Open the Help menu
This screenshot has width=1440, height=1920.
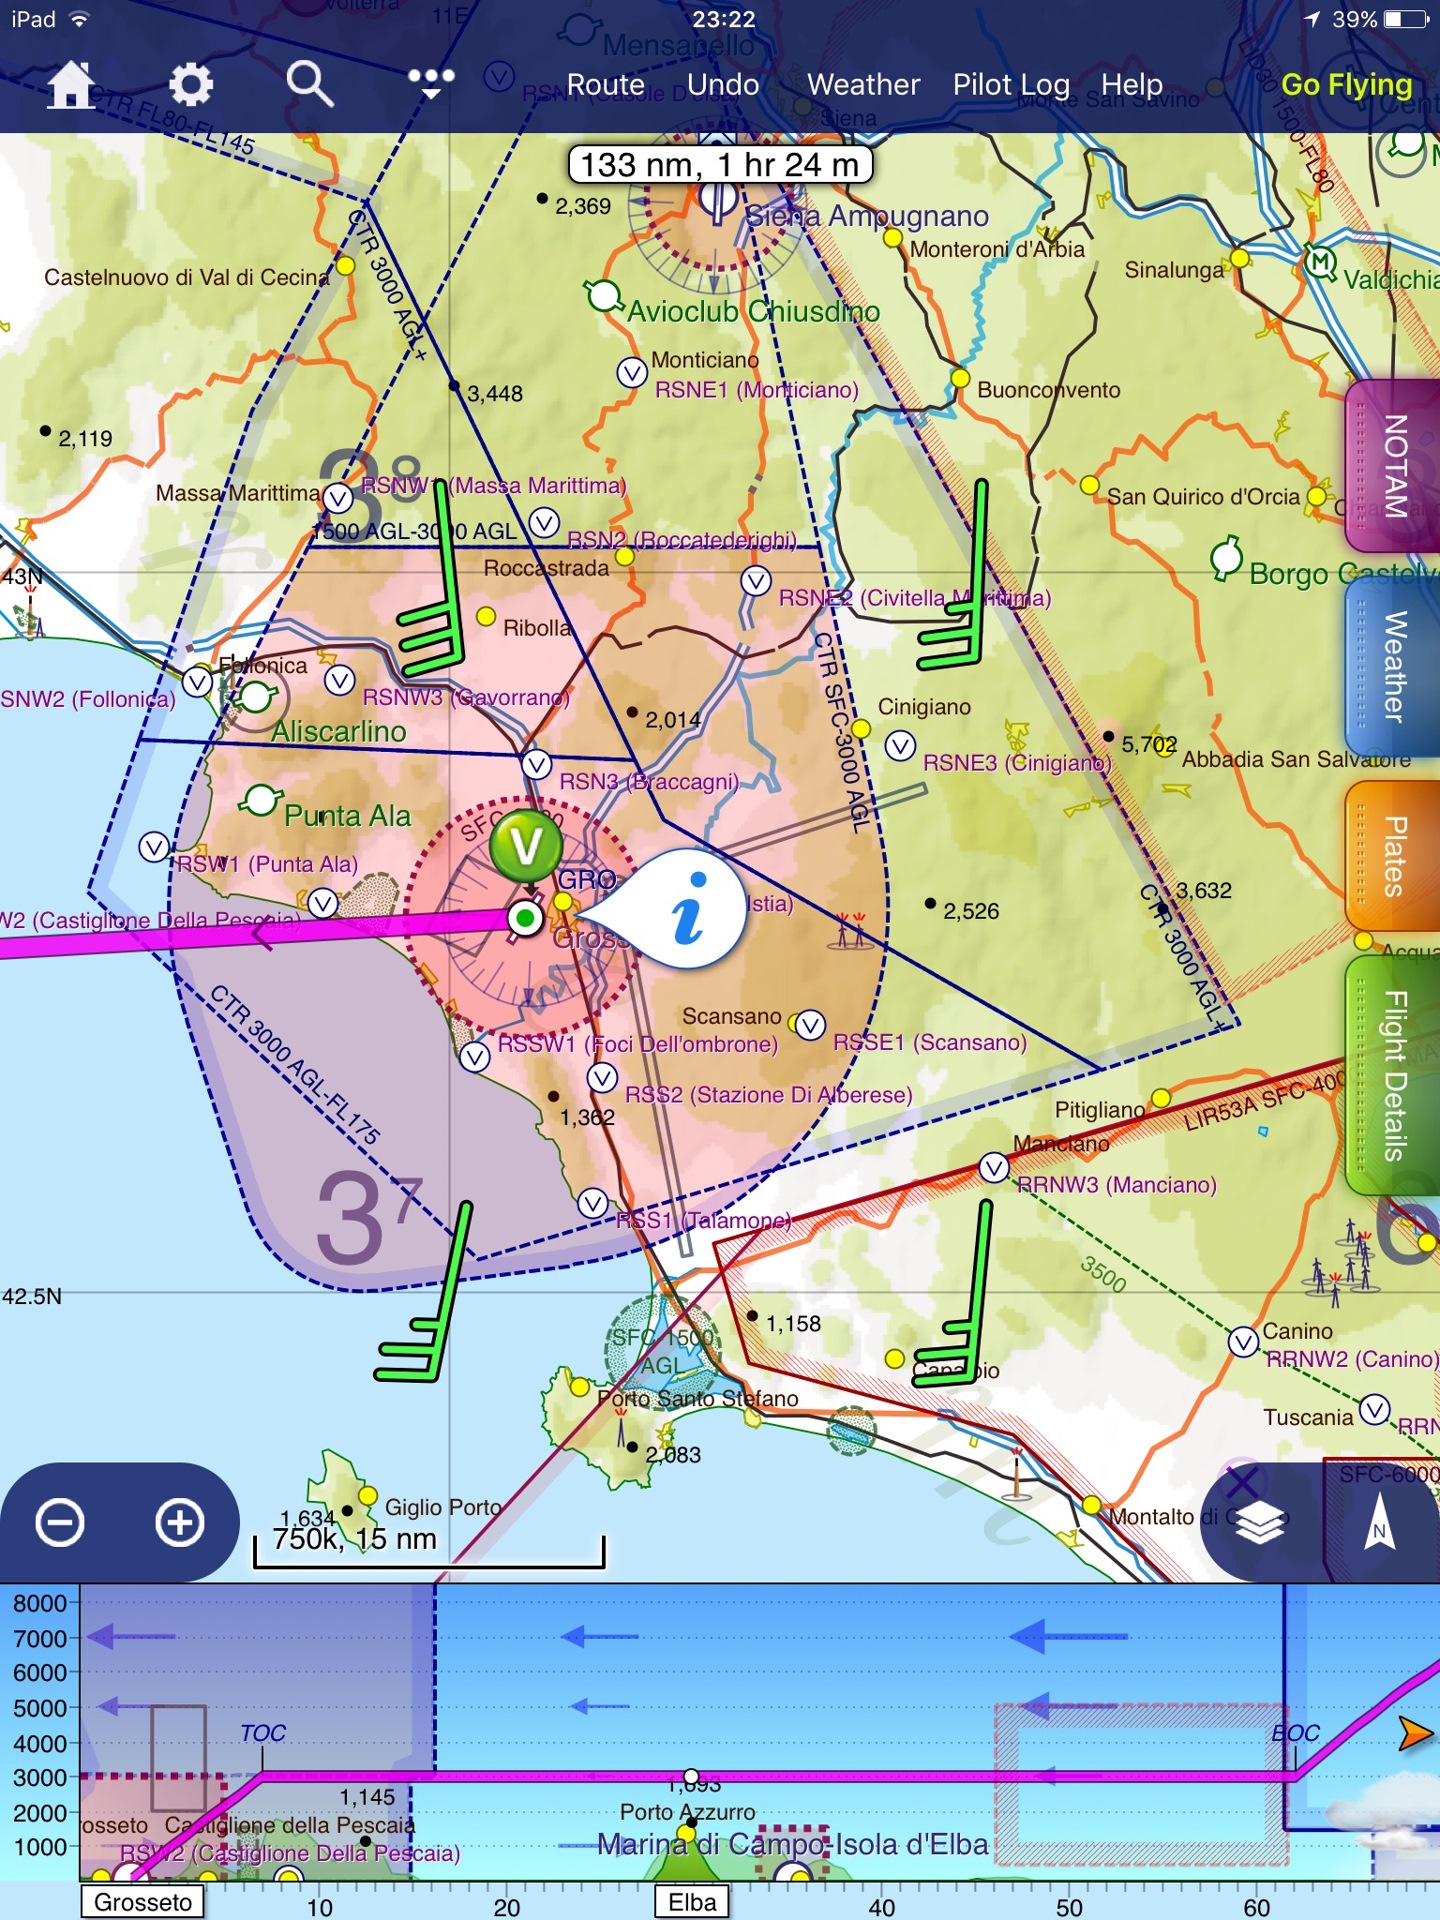[x=1132, y=85]
